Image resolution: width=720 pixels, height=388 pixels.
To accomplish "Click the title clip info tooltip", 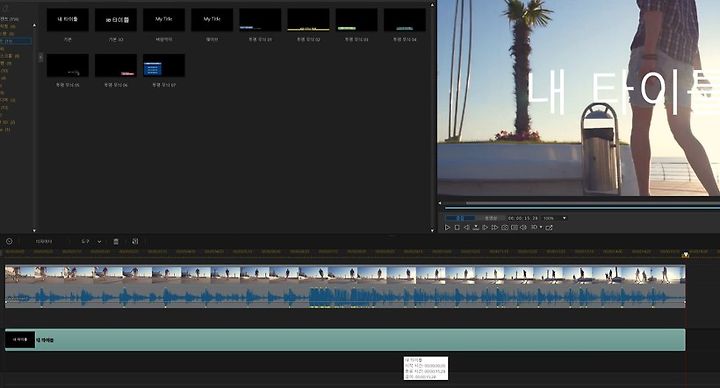I will (x=426, y=368).
